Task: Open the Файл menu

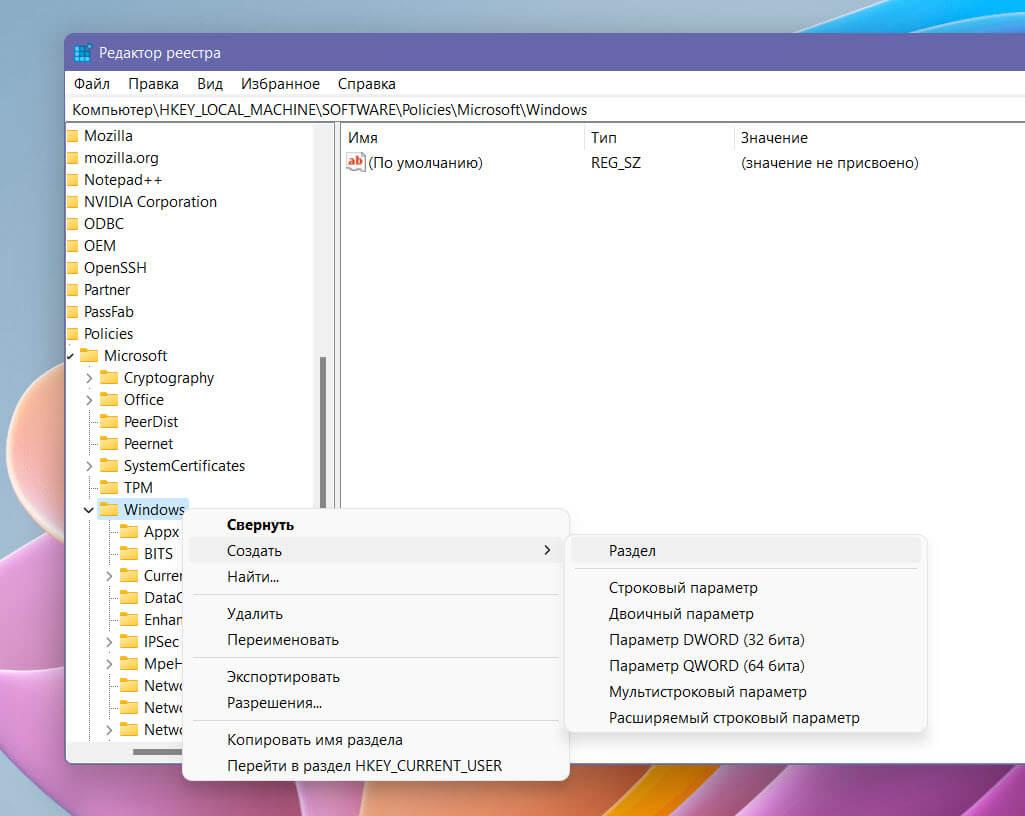Action: pos(92,84)
